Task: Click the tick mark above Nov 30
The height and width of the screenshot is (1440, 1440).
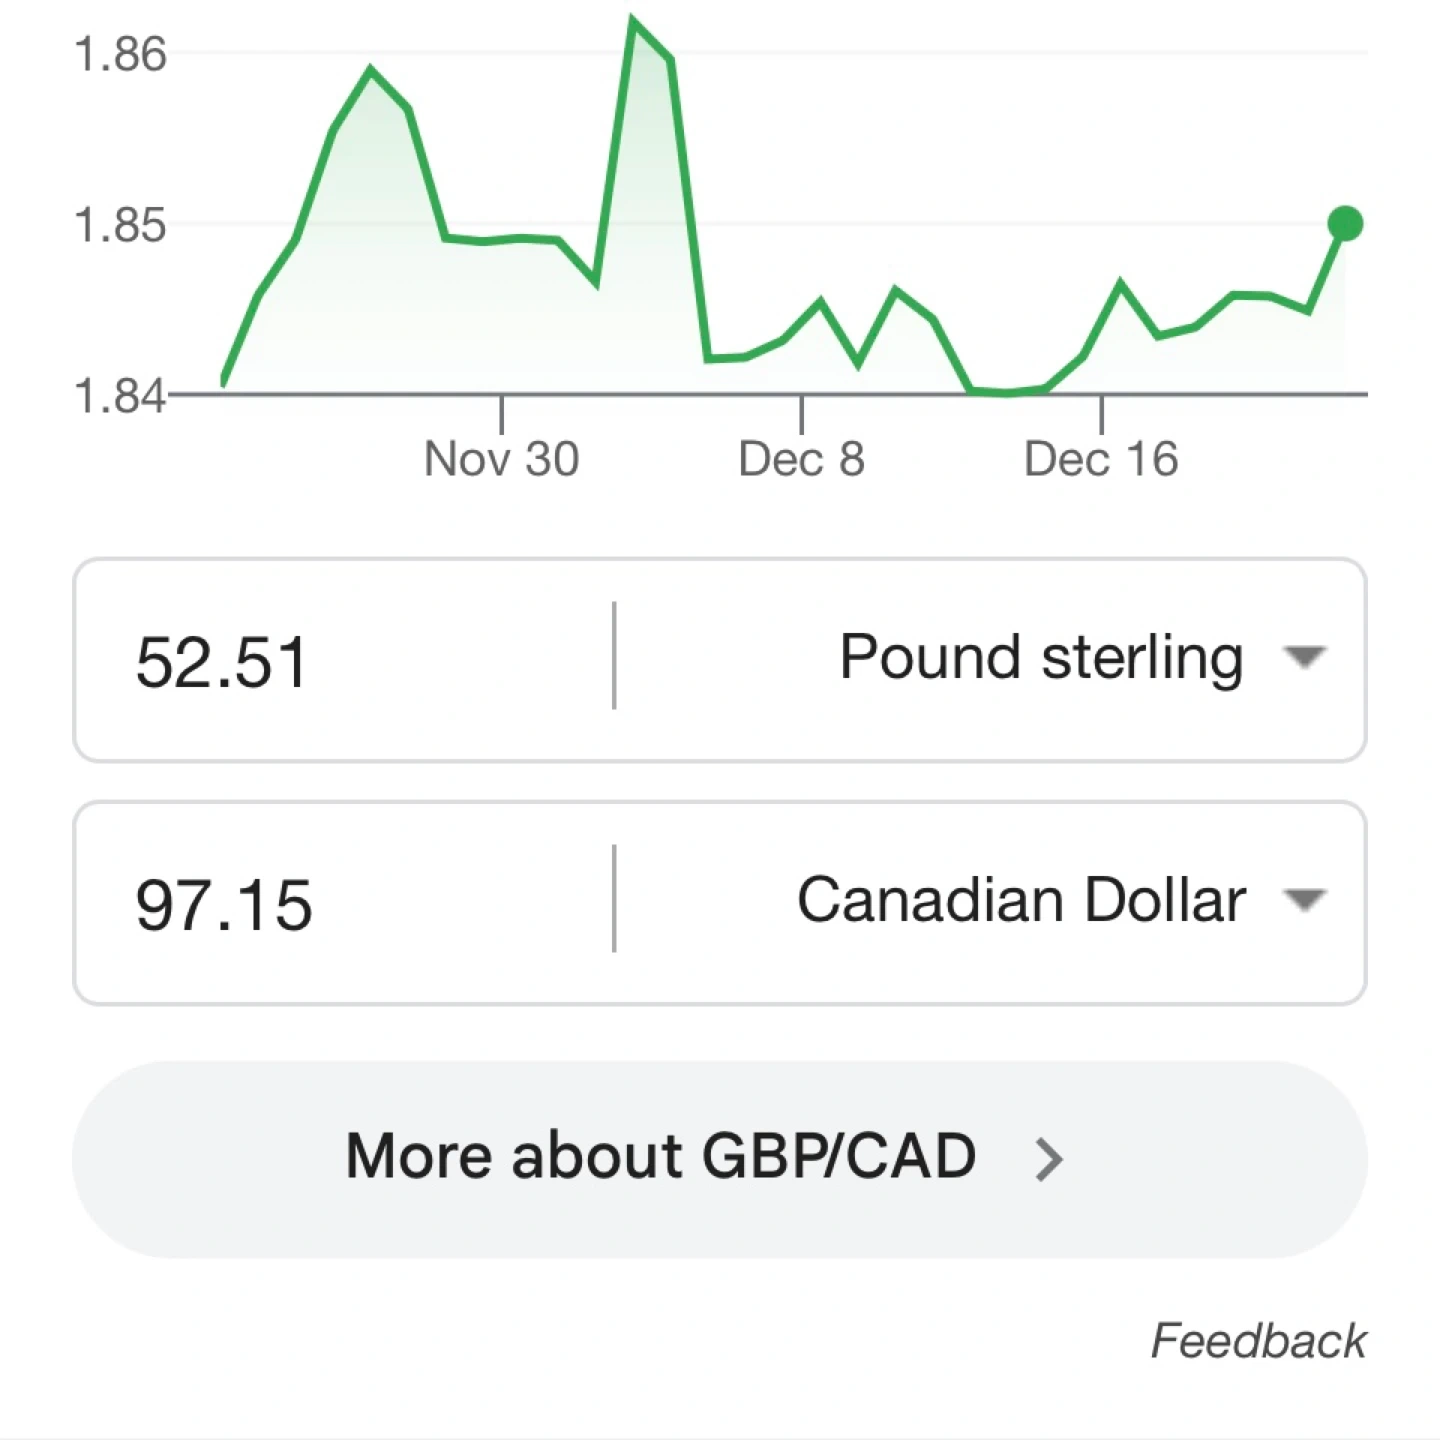Action: [501, 414]
